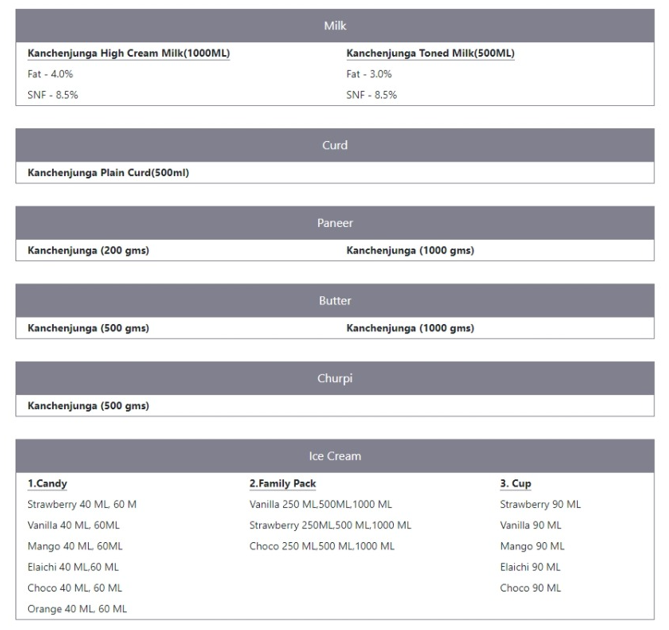The width and height of the screenshot is (669, 630).
Task: Select Paneer Kanchenjunga (1000 gms)
Action: click(x=410, y=250)
